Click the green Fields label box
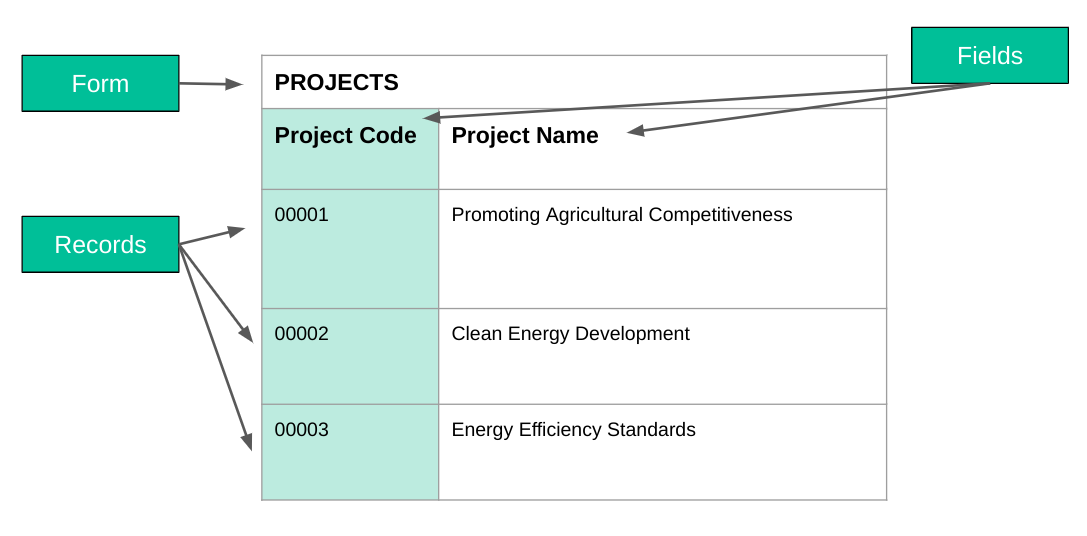The height and width of the screenshot is (536, 1087). [989, 55]
